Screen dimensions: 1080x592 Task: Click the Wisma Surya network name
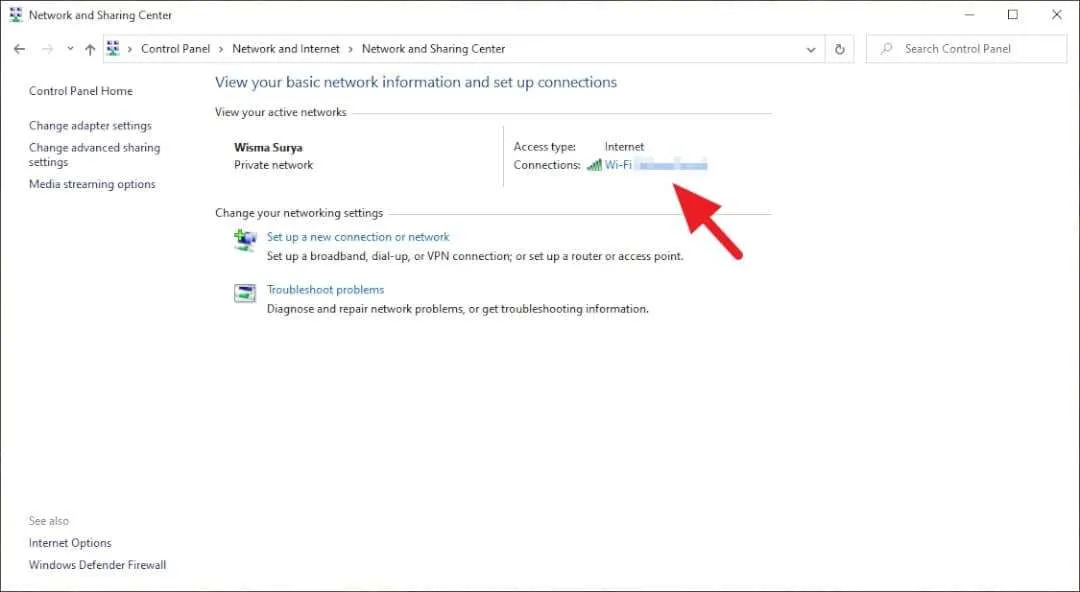(x=268, y=147)
